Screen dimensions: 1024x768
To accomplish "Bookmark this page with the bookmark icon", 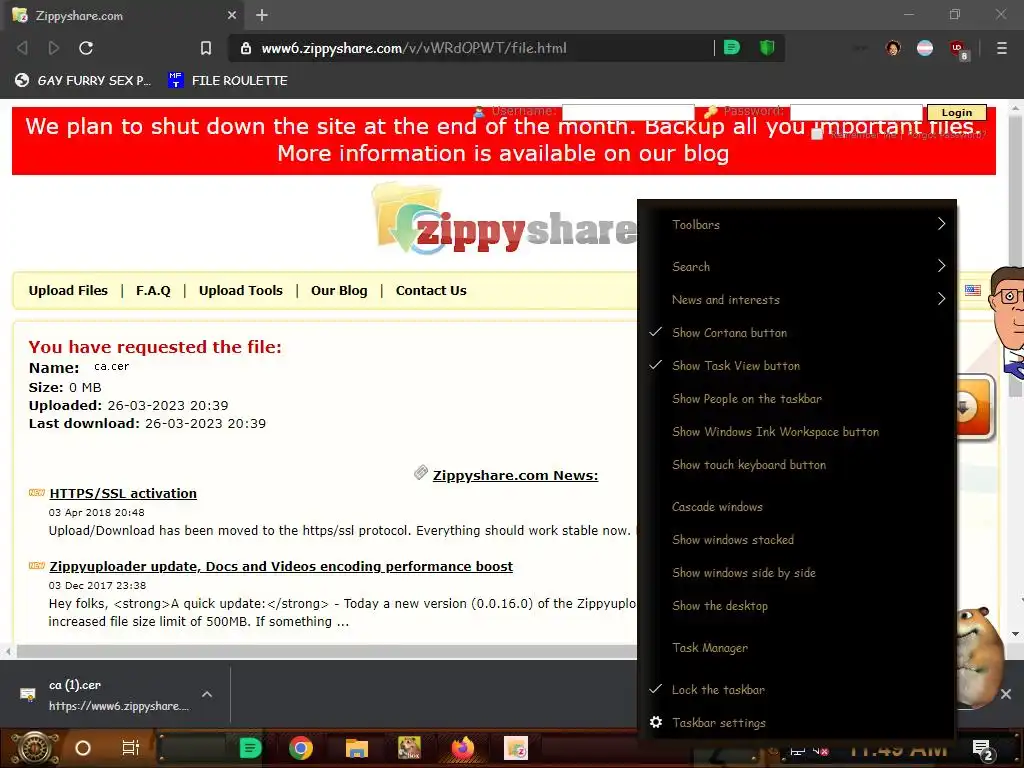I will tap(206, 48).
